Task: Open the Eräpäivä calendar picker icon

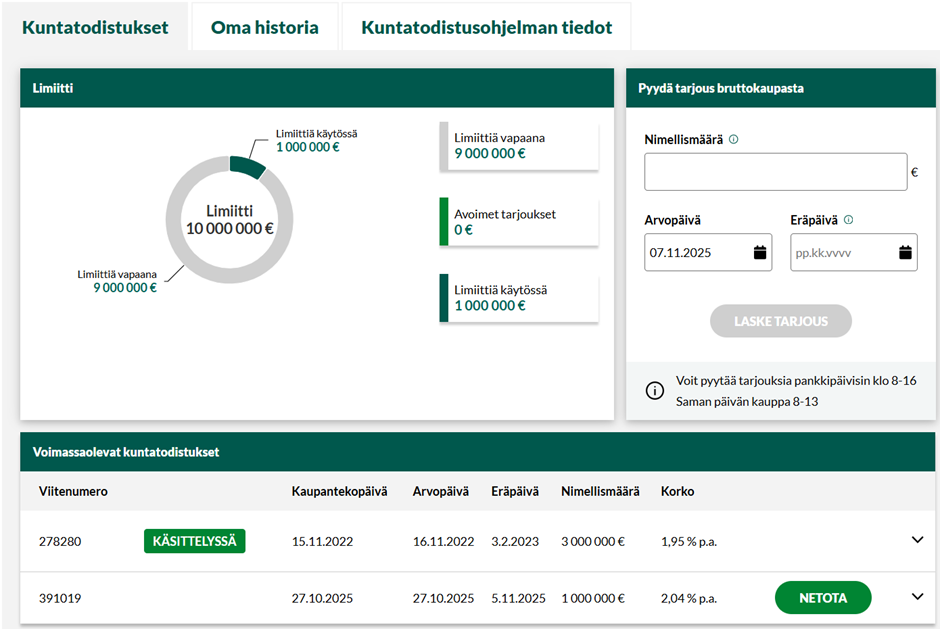Action: point(905,253)
